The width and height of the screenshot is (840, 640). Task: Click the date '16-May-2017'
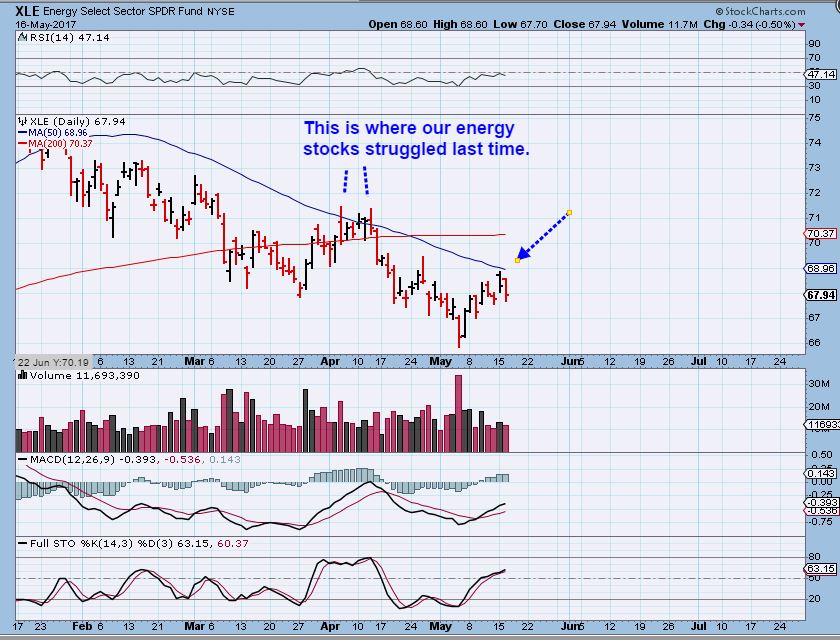pyautogui.click(x=46, y=25)
